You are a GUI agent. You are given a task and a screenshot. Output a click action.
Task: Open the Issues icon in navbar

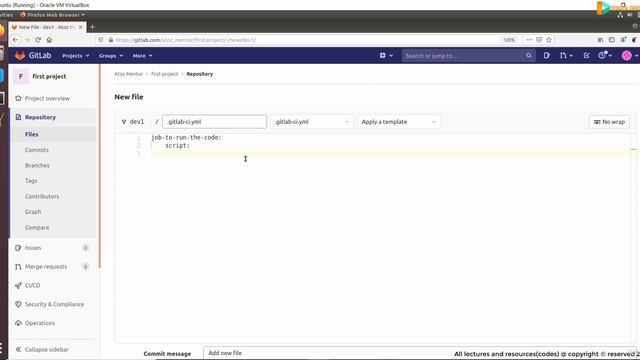(547, 56)
